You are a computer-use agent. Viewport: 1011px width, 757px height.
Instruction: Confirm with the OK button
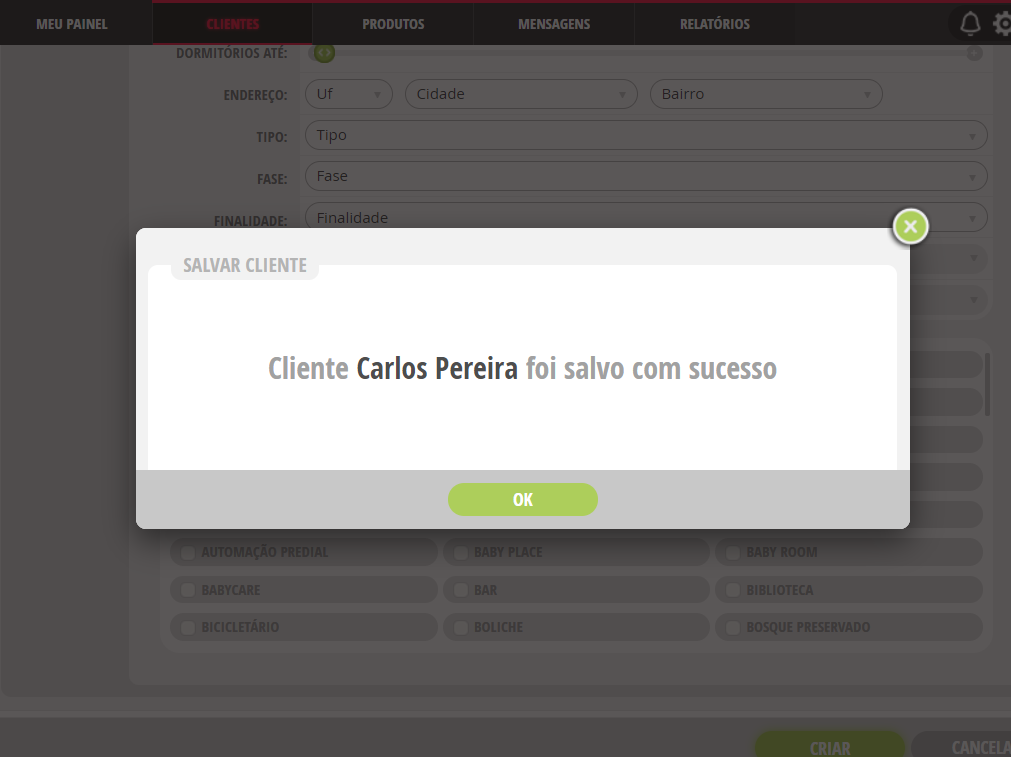522,499
